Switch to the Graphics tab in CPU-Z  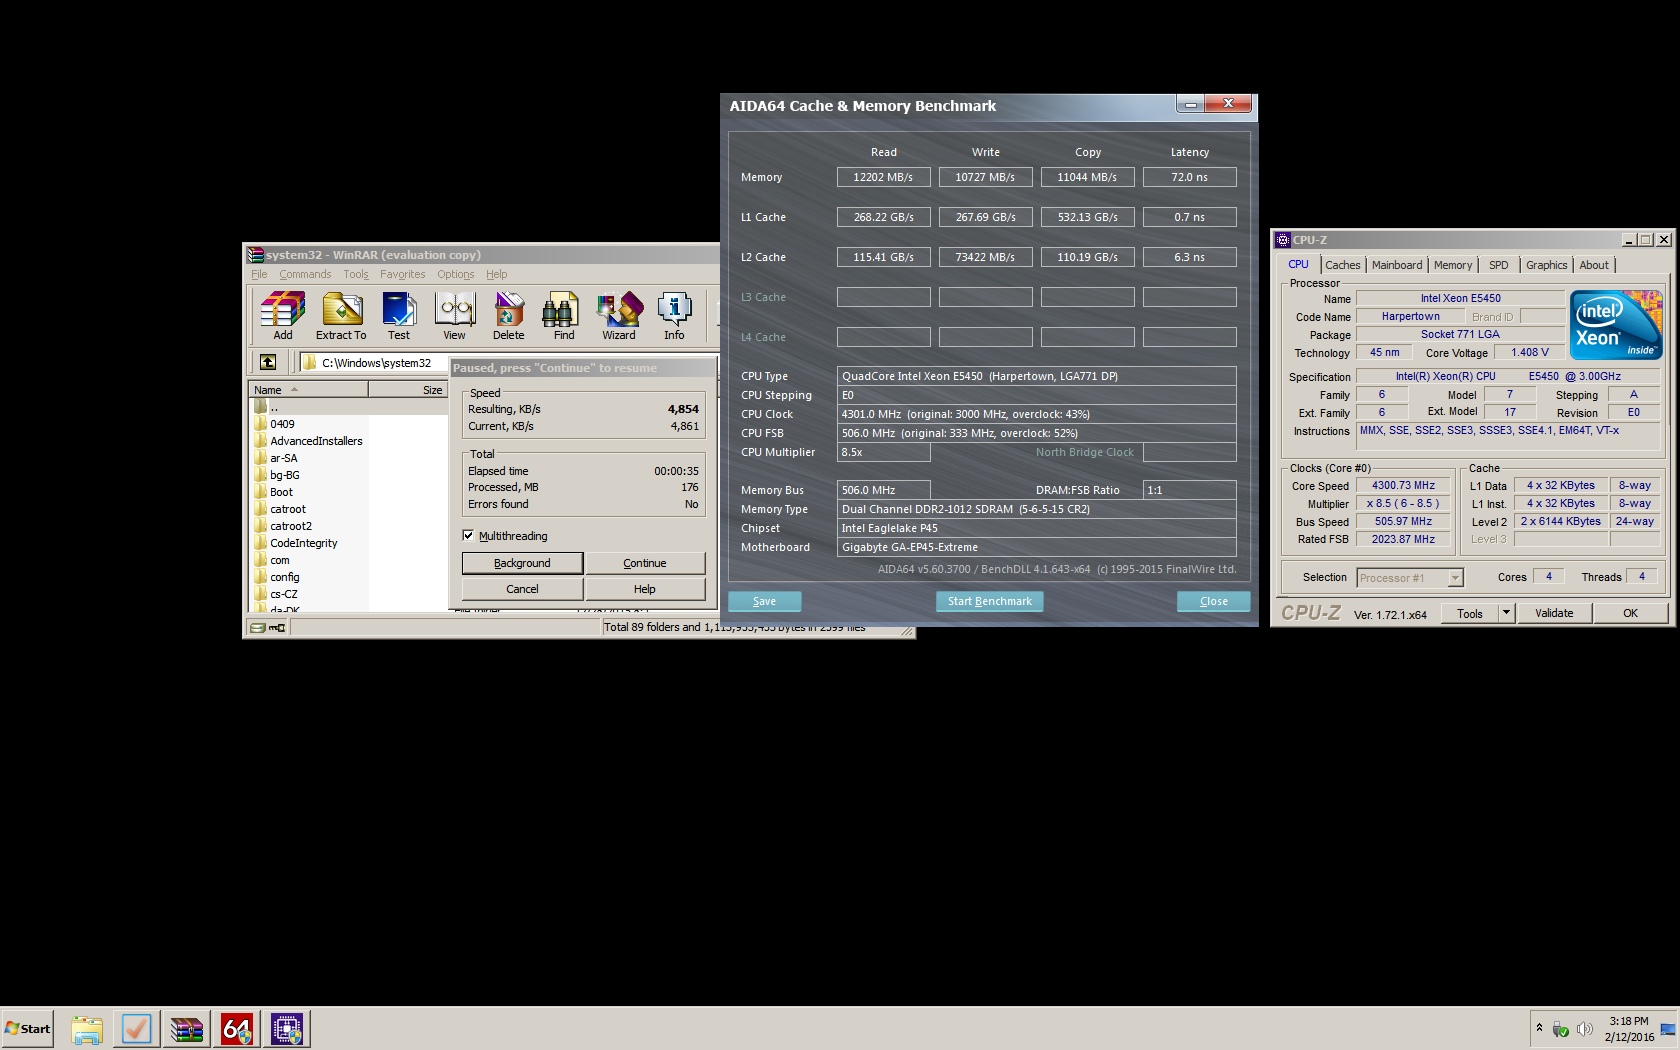point(1547,265)
